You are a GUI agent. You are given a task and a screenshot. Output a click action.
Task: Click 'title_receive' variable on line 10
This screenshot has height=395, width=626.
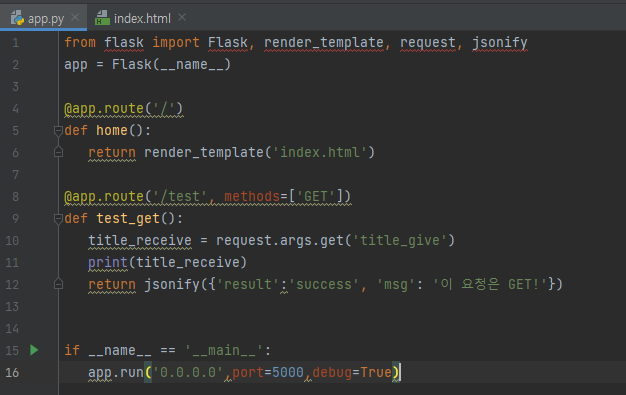pos(140,240)
